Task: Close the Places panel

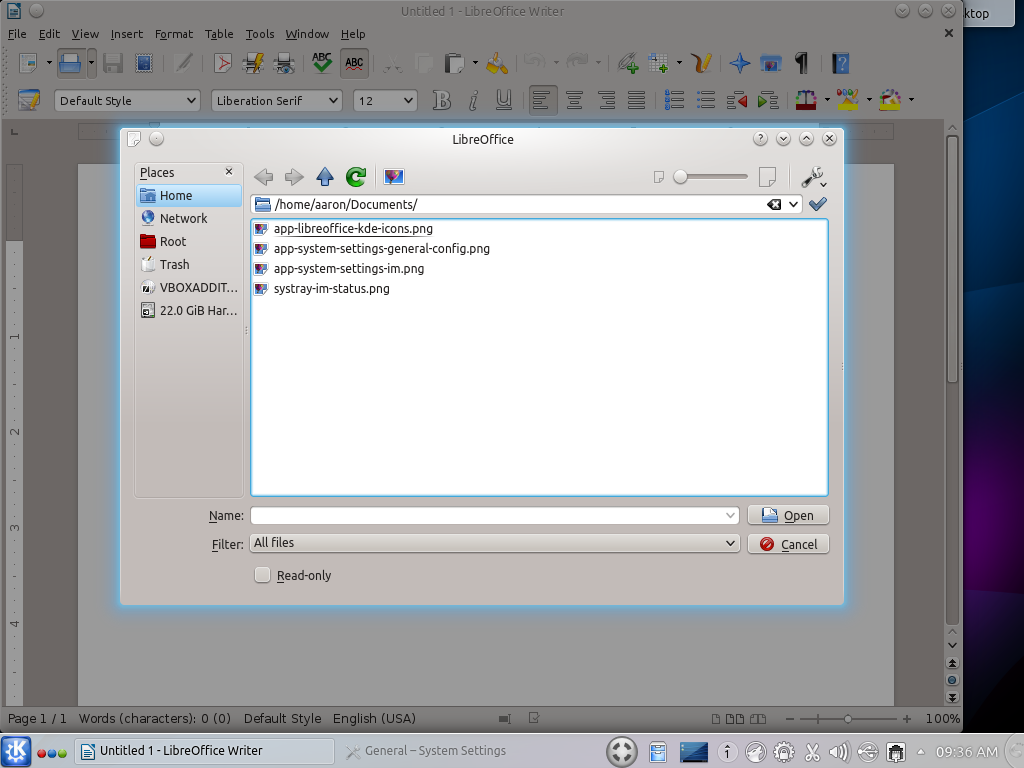Action: [x=229, y=172]
